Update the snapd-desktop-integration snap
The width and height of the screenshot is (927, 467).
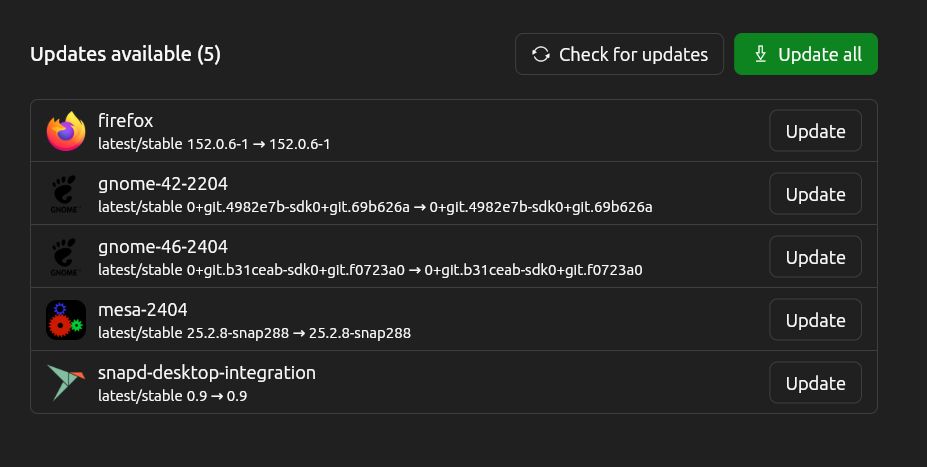pyautogui.click(x=815, y=383)
